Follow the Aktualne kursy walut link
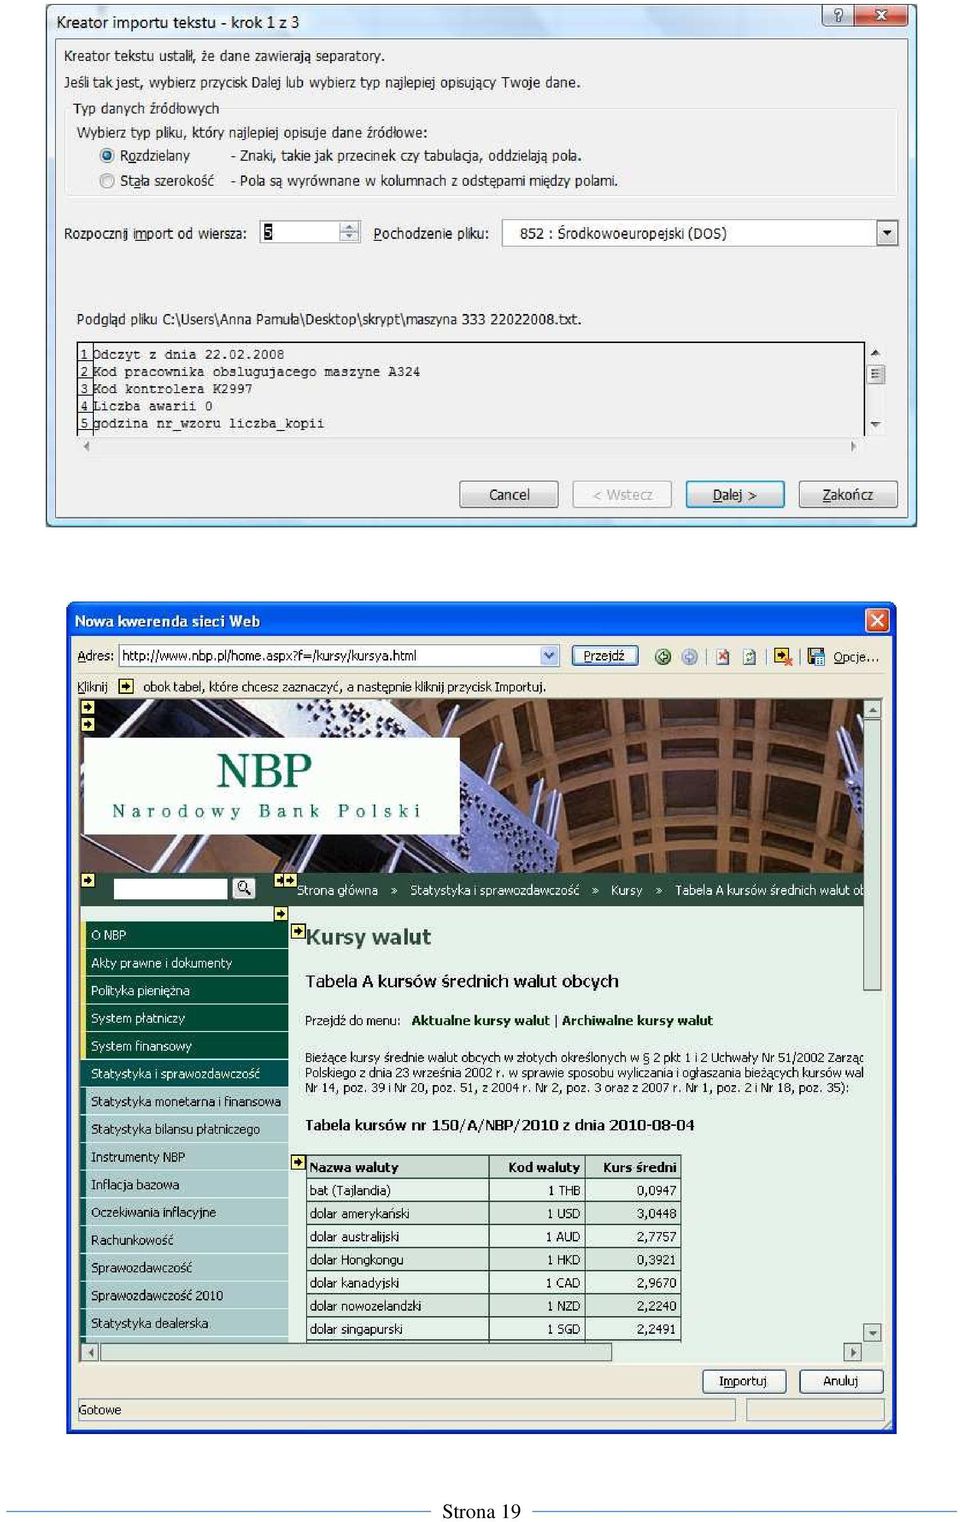This screenshot has width=960, height=1522. click(480, 1021)
